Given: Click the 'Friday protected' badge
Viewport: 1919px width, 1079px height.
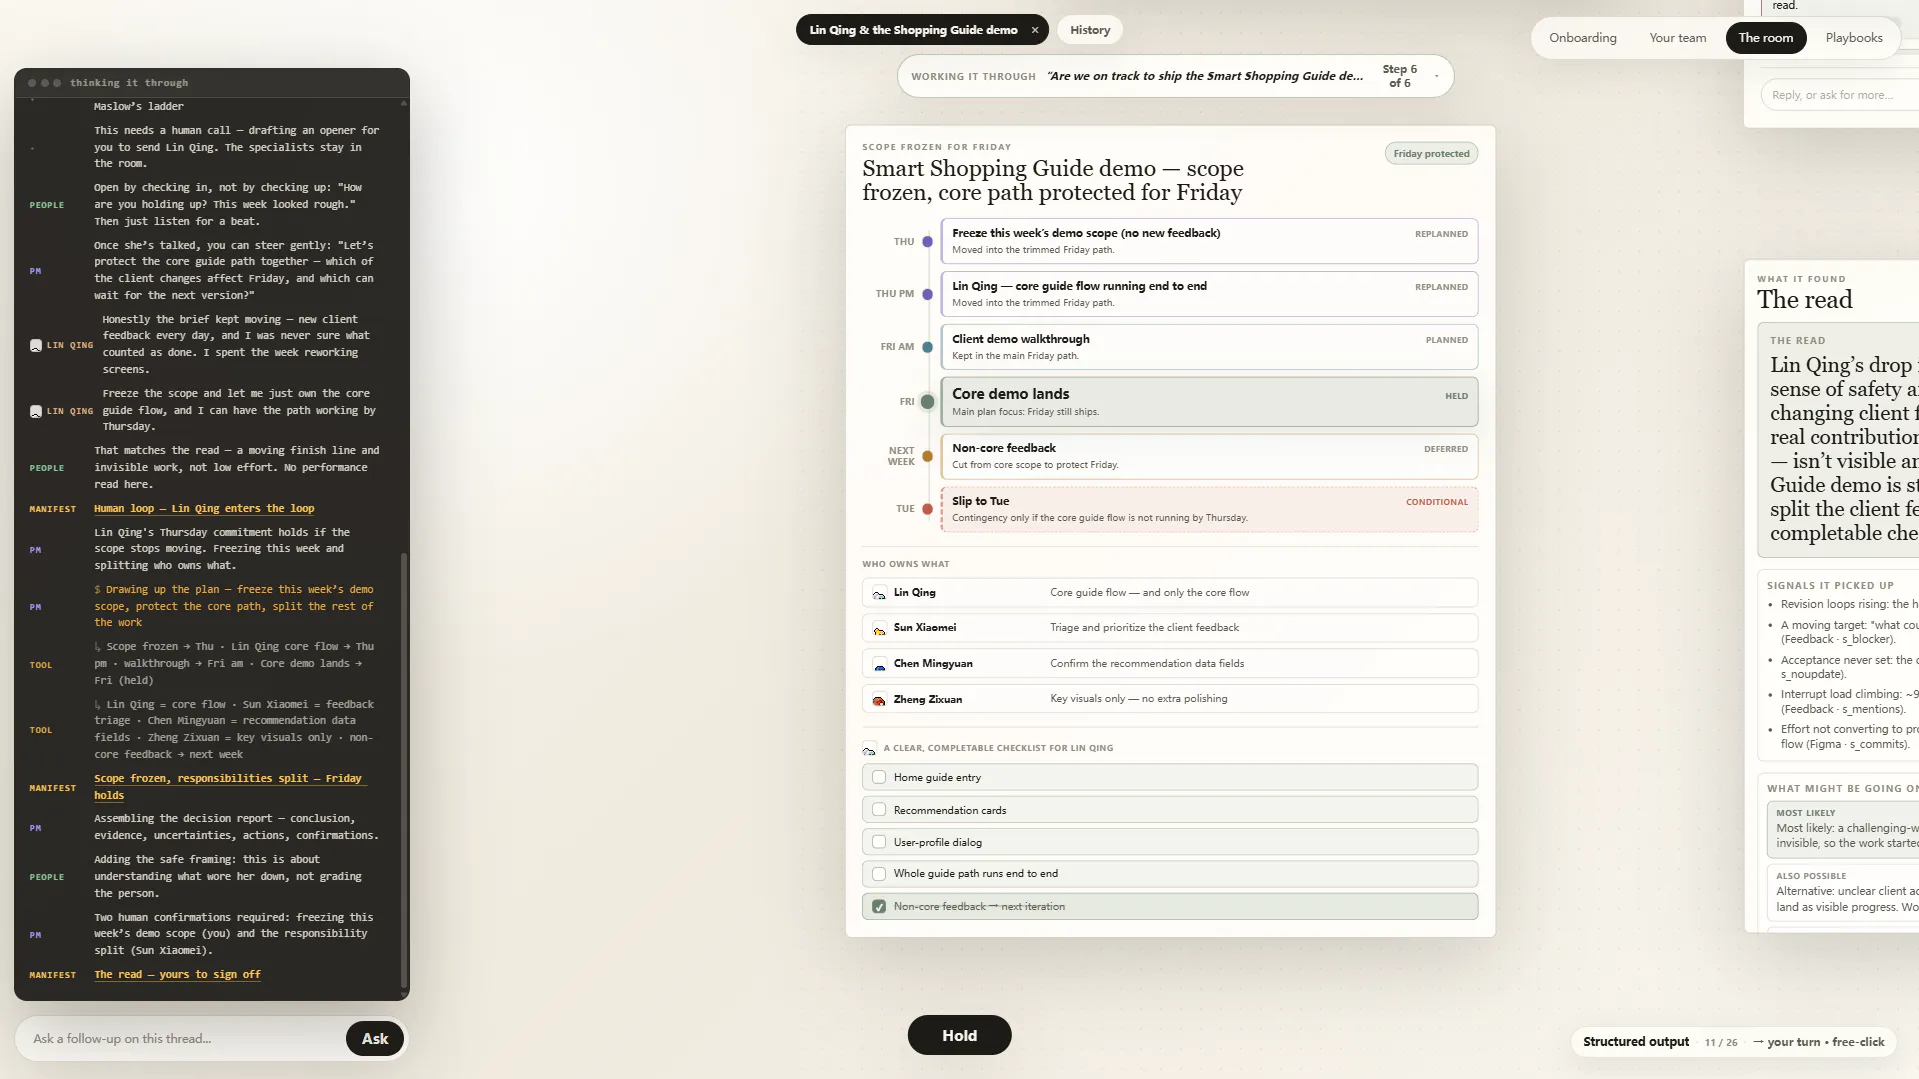Looking at the screenshot, I should pos(1431,154).
